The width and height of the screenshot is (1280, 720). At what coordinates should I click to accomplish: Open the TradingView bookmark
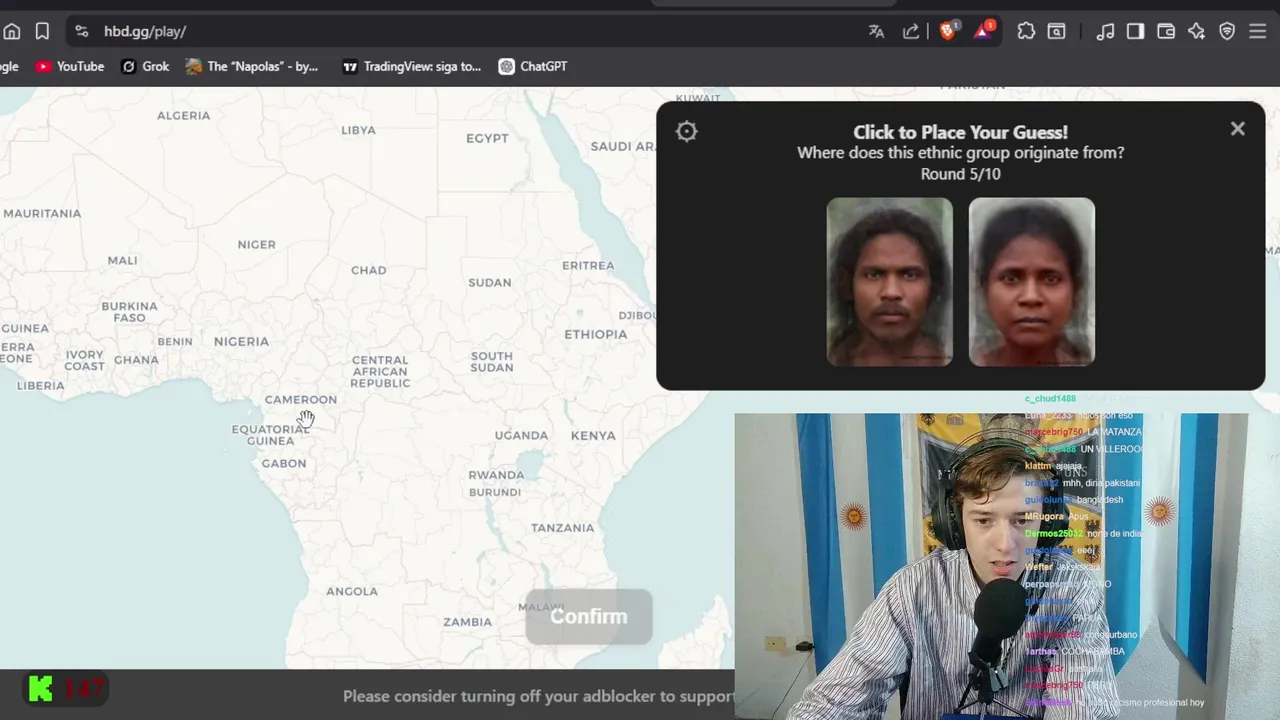click(x=412, y=66)
